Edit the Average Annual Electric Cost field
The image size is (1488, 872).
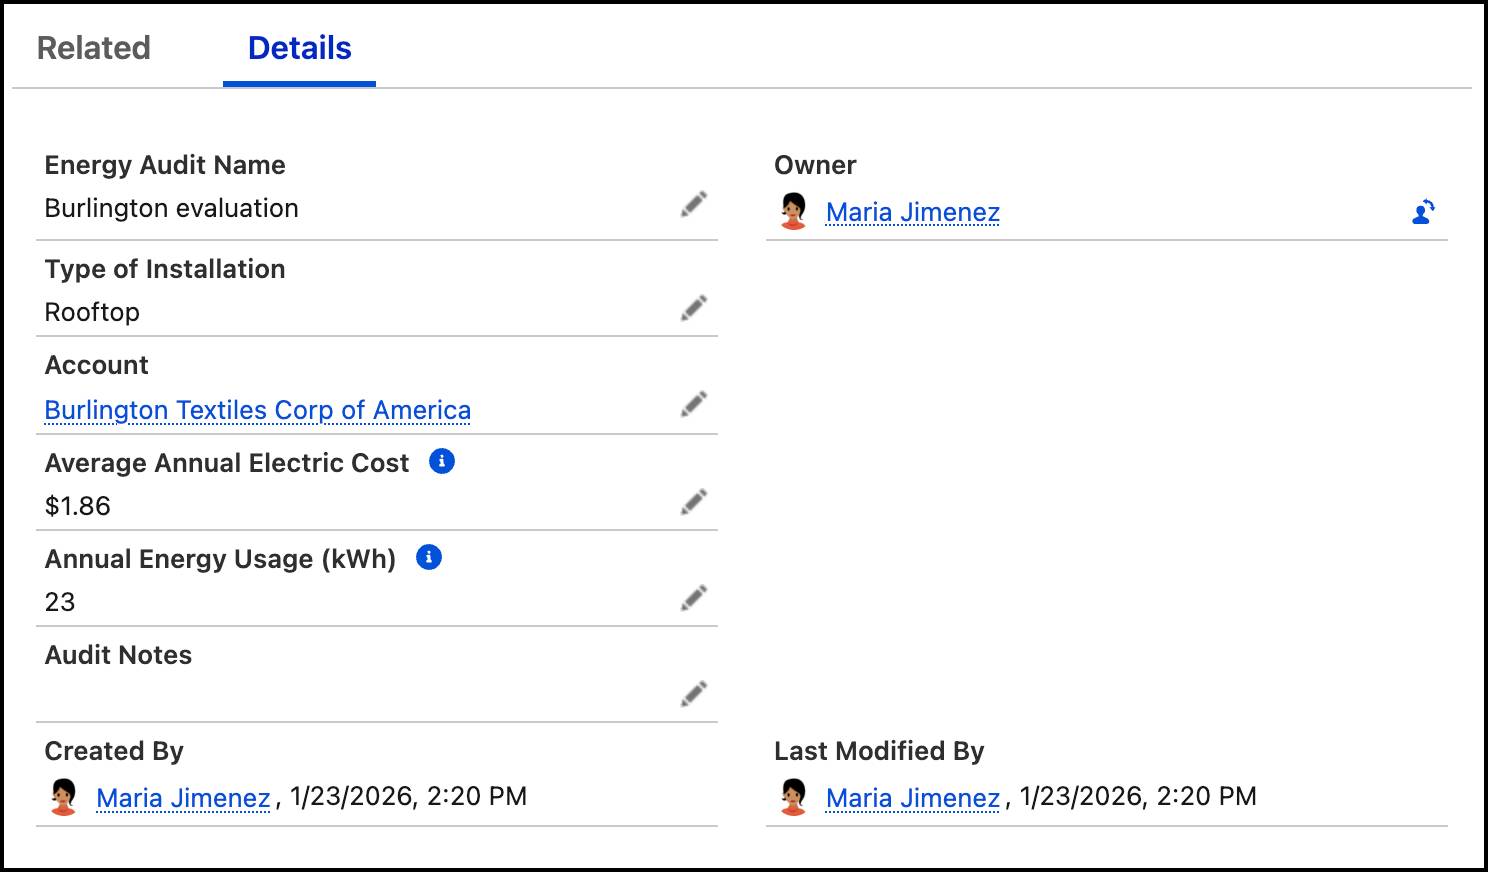[x=694, y=501]
